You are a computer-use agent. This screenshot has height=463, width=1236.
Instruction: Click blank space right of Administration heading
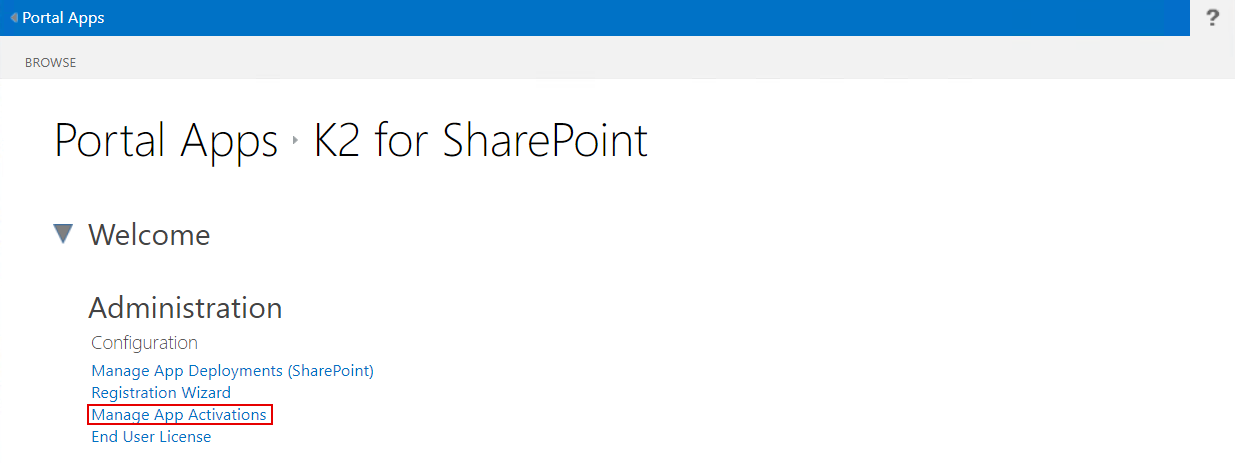(x=700, y=307)
